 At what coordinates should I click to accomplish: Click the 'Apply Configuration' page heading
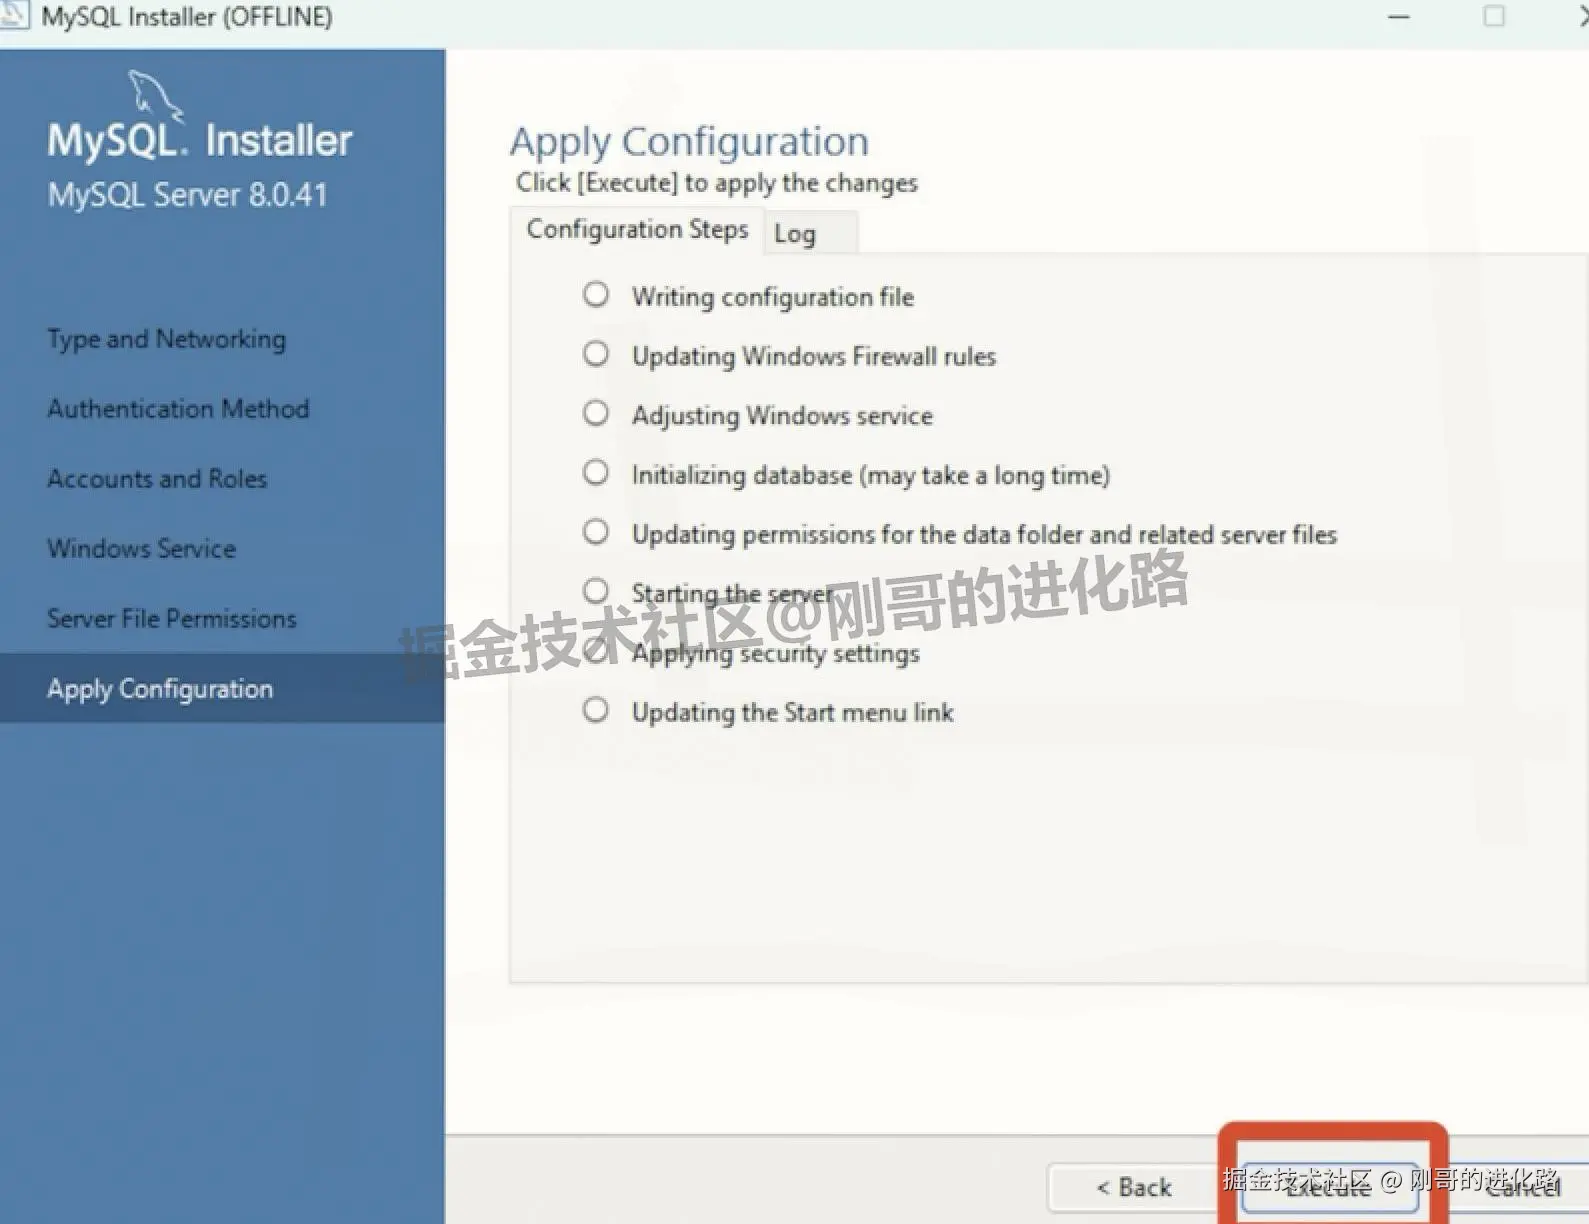[x=689, y=142]
